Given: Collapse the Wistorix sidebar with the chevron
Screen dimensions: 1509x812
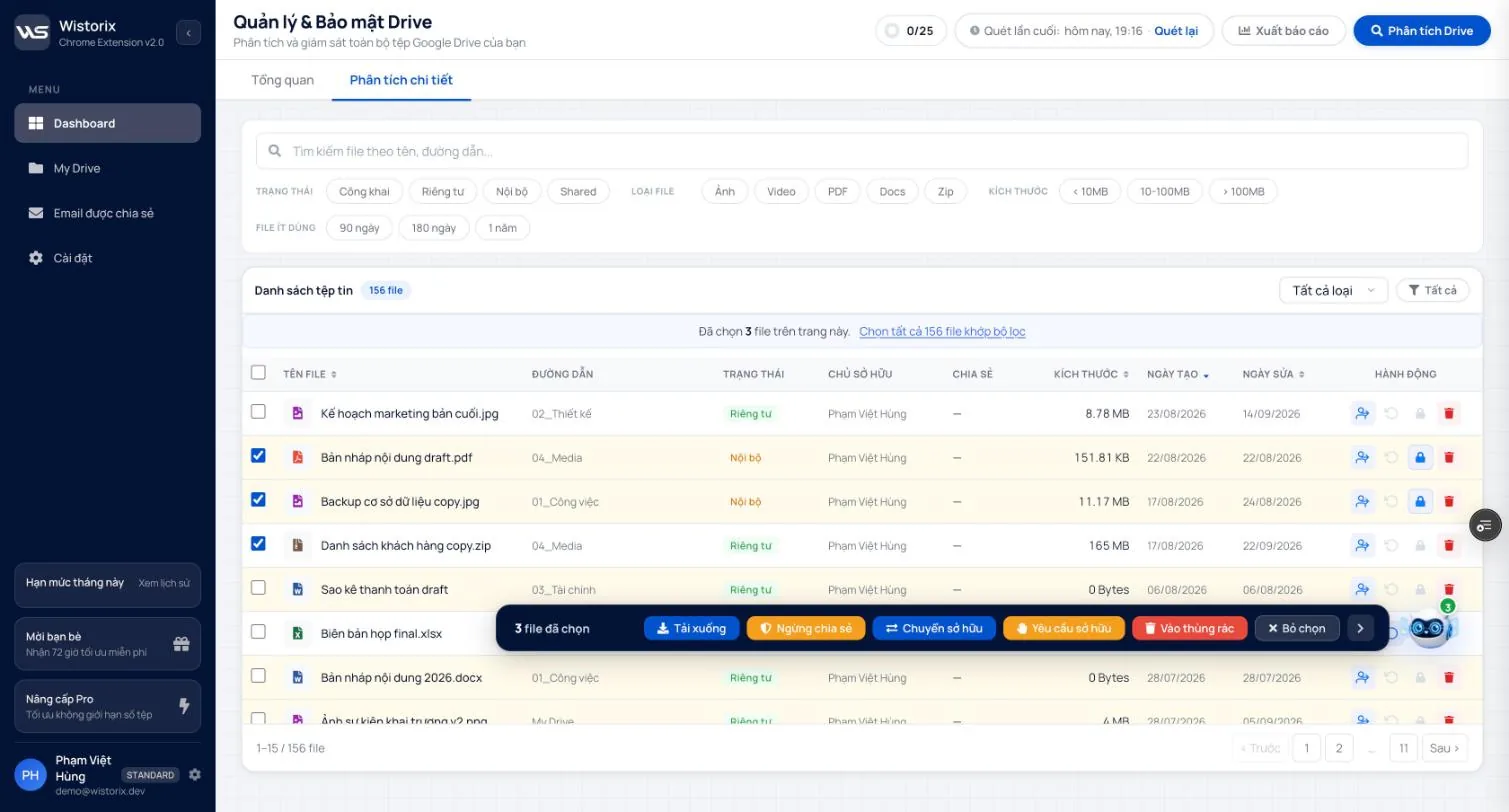Looking at the screenshot, I should click(188, 33).
